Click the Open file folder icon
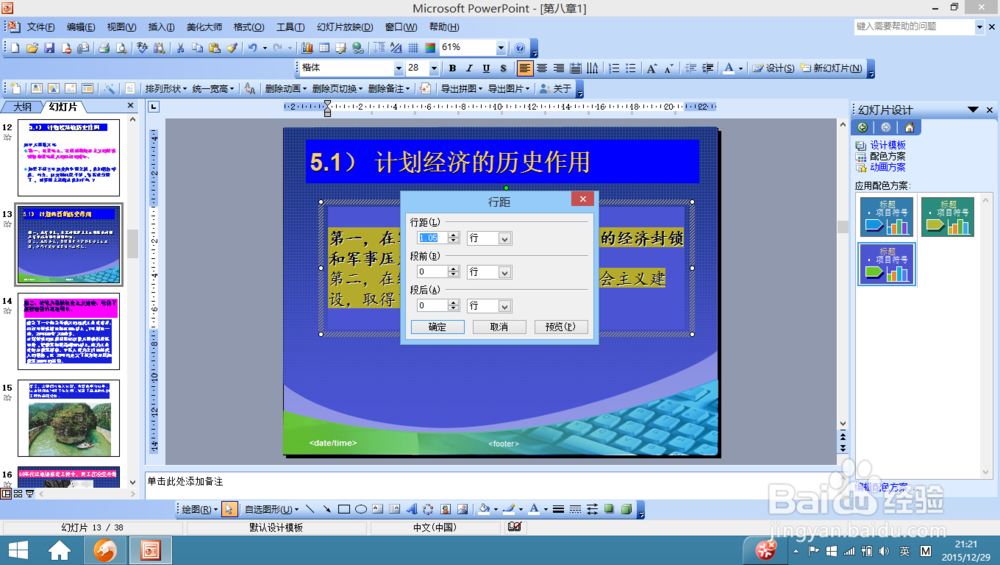Image resolution: width=1000 pixels, height=565 pixels. pos(32,48)
